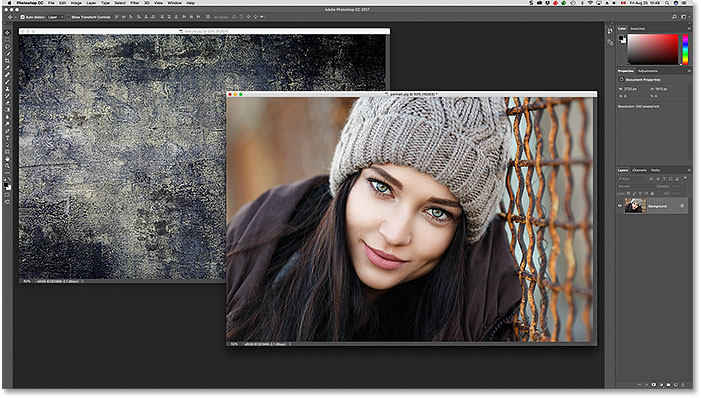
Task: Switch to the Swatches tab
Action: [x=638, y=29]
